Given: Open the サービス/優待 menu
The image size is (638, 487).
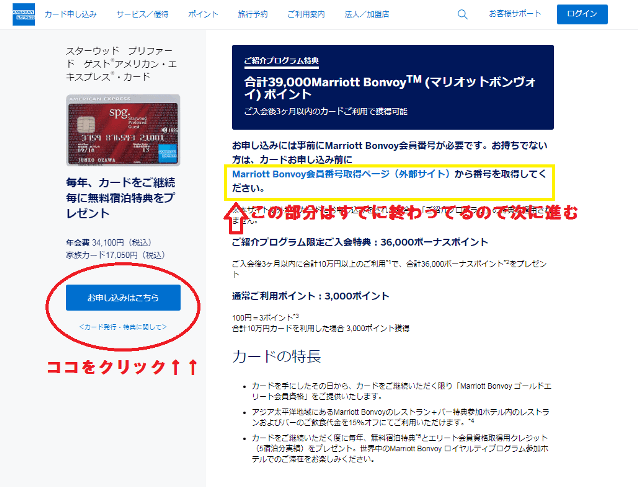Looking at the screenshot, I should coord(142,14).
